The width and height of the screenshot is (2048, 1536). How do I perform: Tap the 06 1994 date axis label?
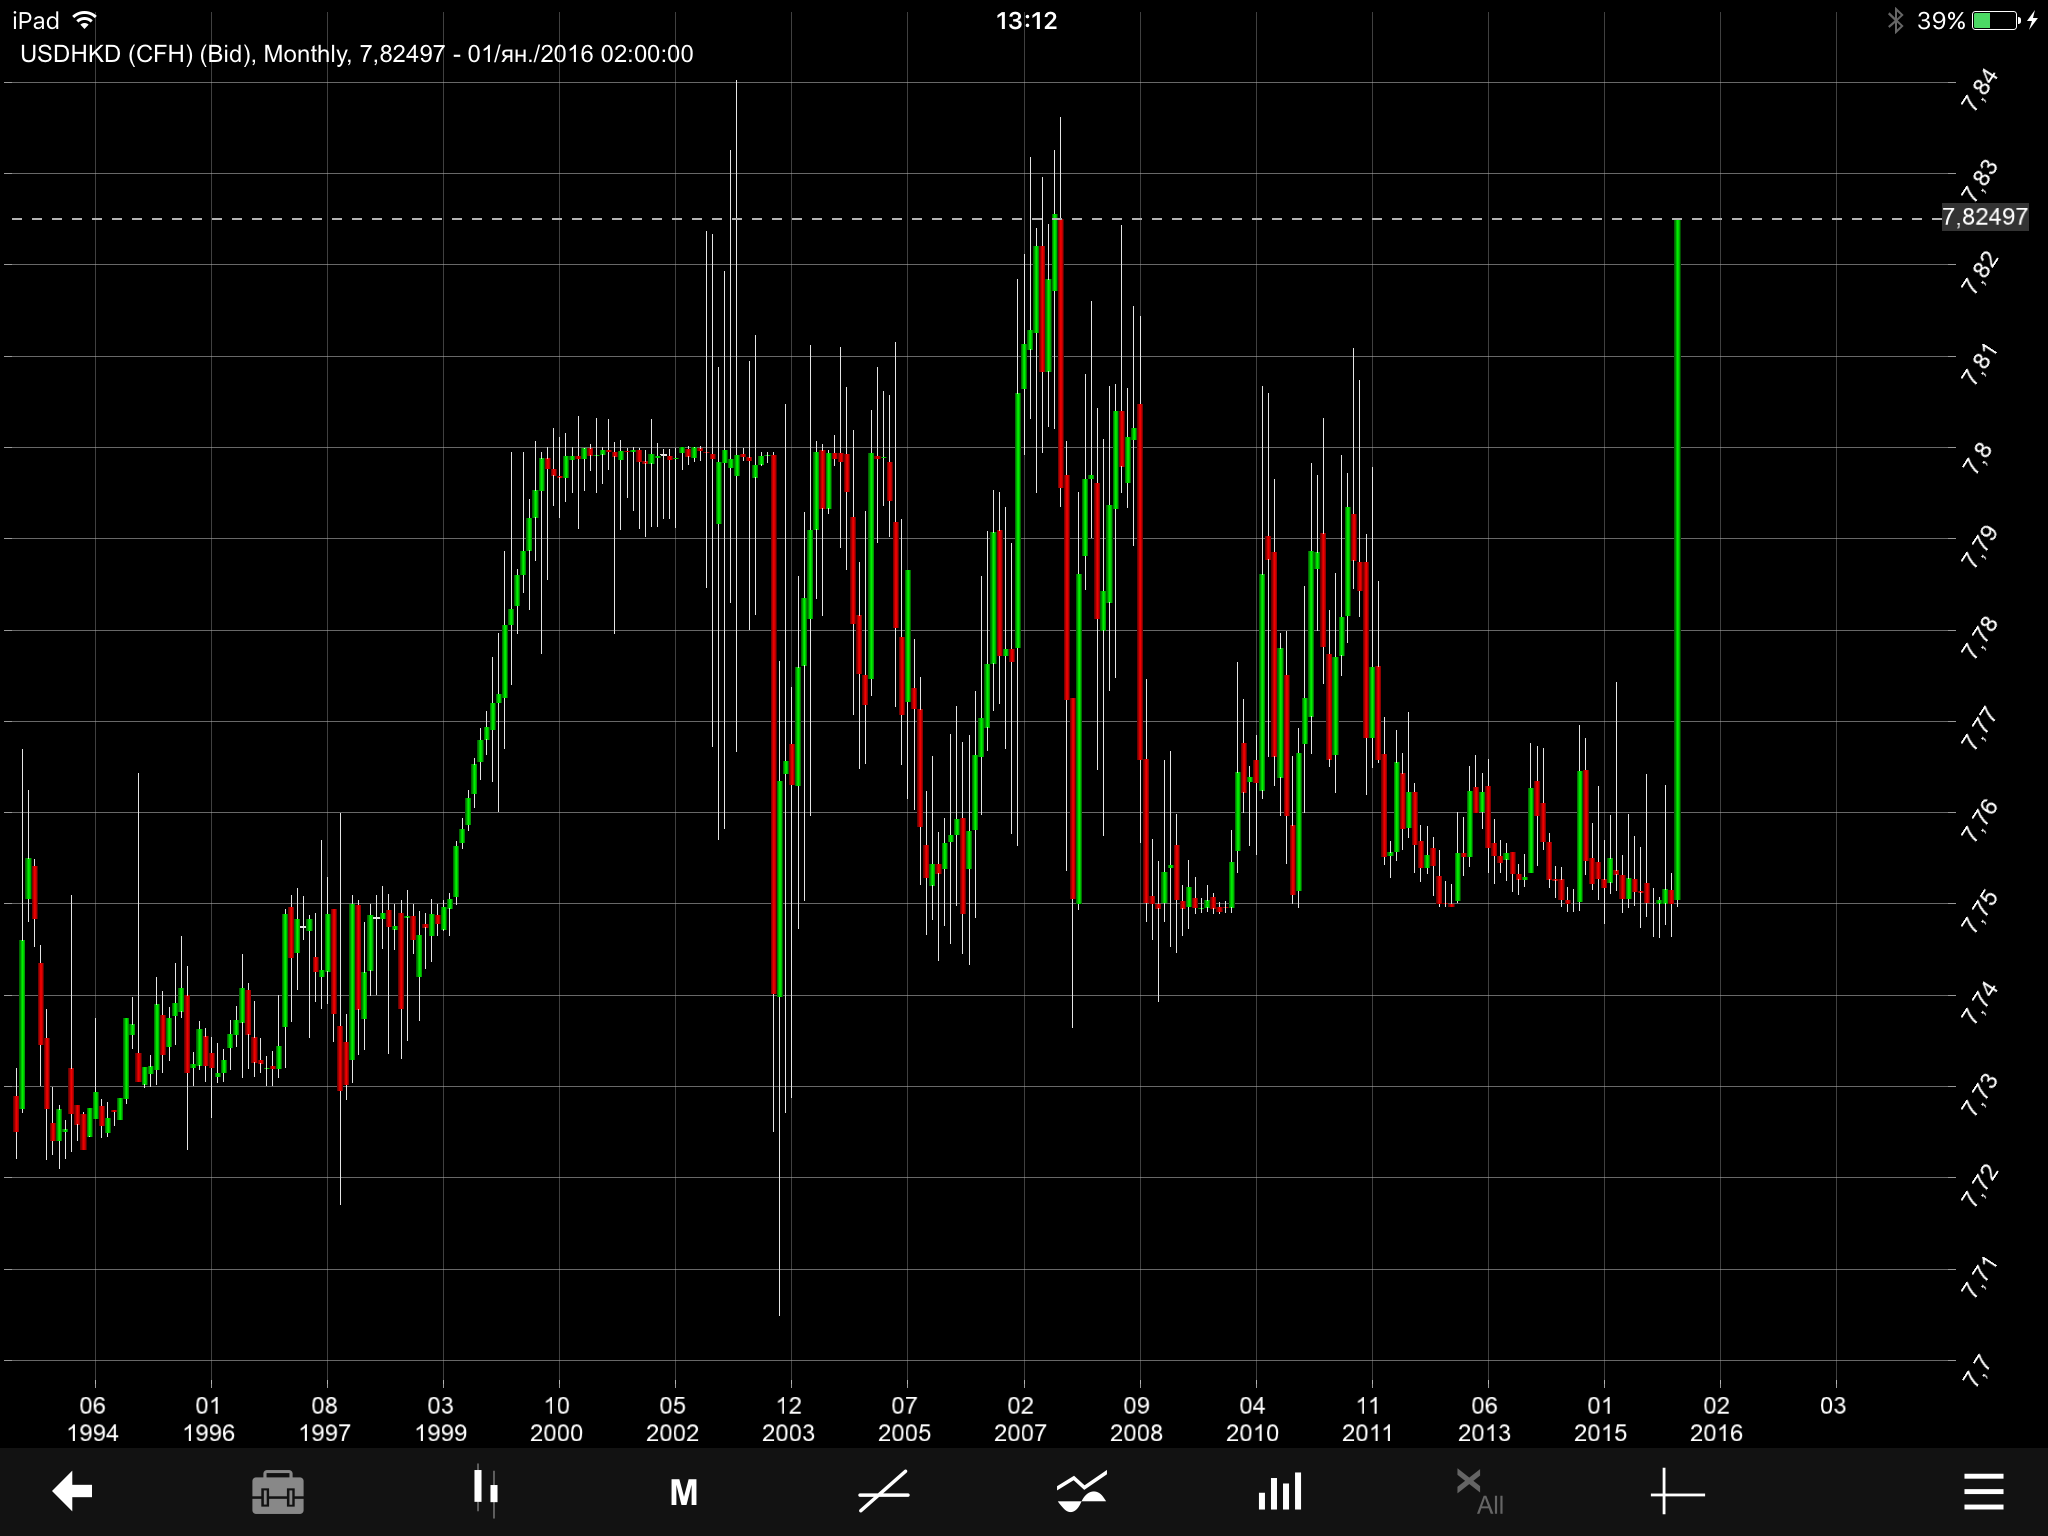coord(92,1419)
